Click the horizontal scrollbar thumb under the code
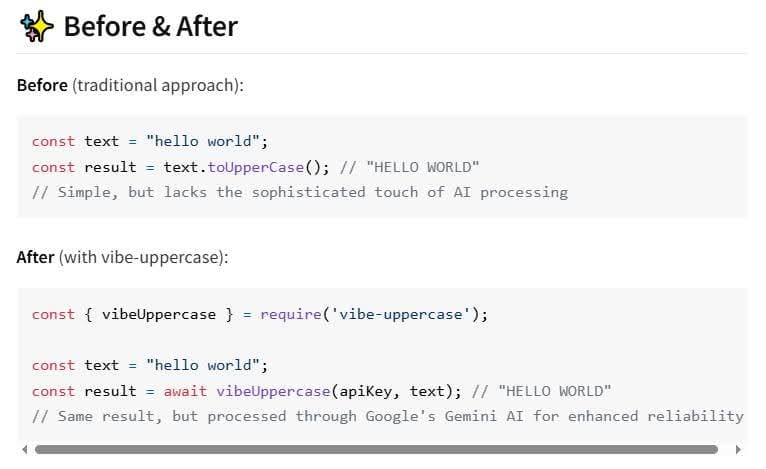This screenshot has width=766, height=469. (376, 449)
